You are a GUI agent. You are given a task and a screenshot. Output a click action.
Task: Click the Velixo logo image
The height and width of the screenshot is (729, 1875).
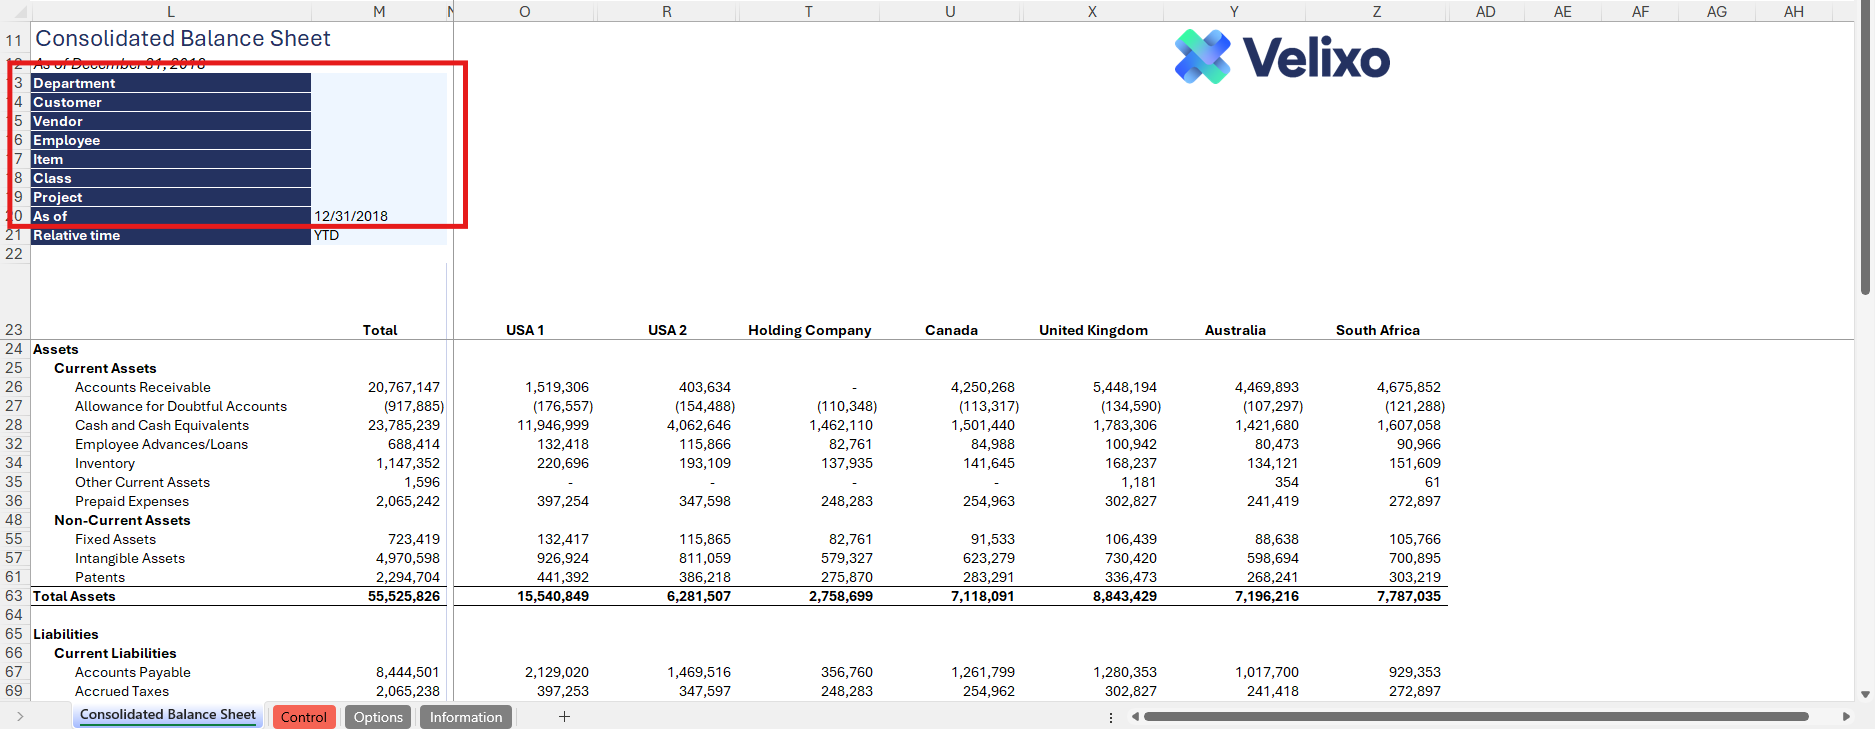1282,57
